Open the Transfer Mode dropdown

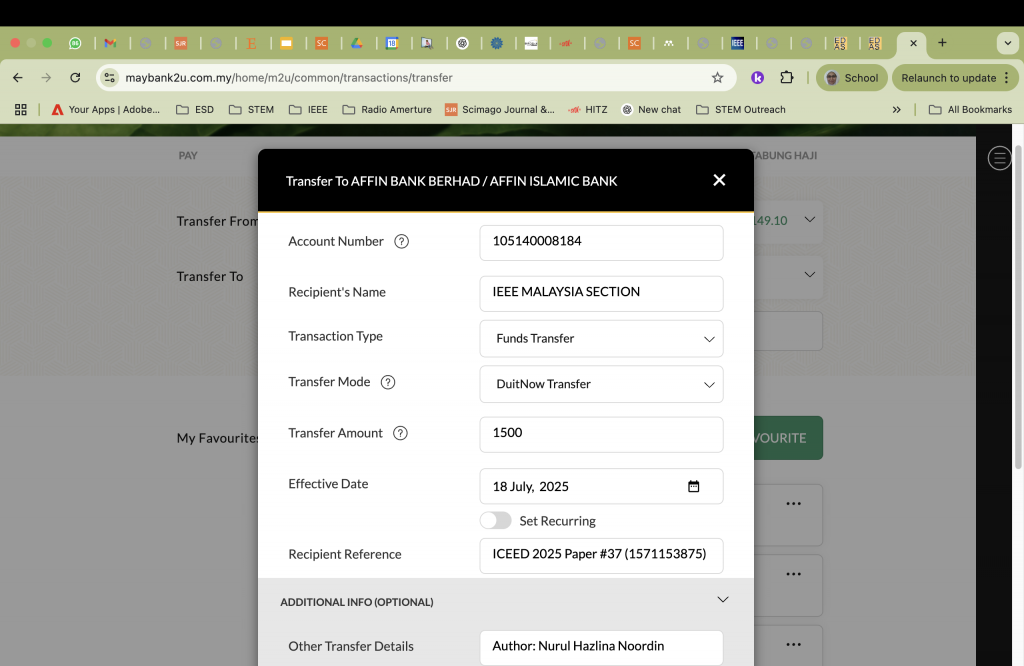pos(601,385)
